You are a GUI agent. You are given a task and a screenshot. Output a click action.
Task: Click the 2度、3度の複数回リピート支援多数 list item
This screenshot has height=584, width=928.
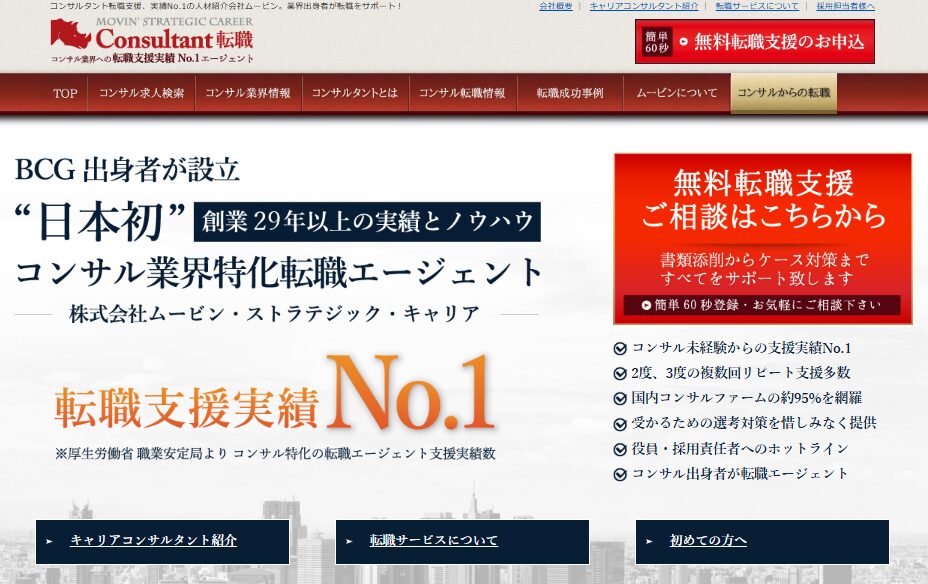pos(732,373)
